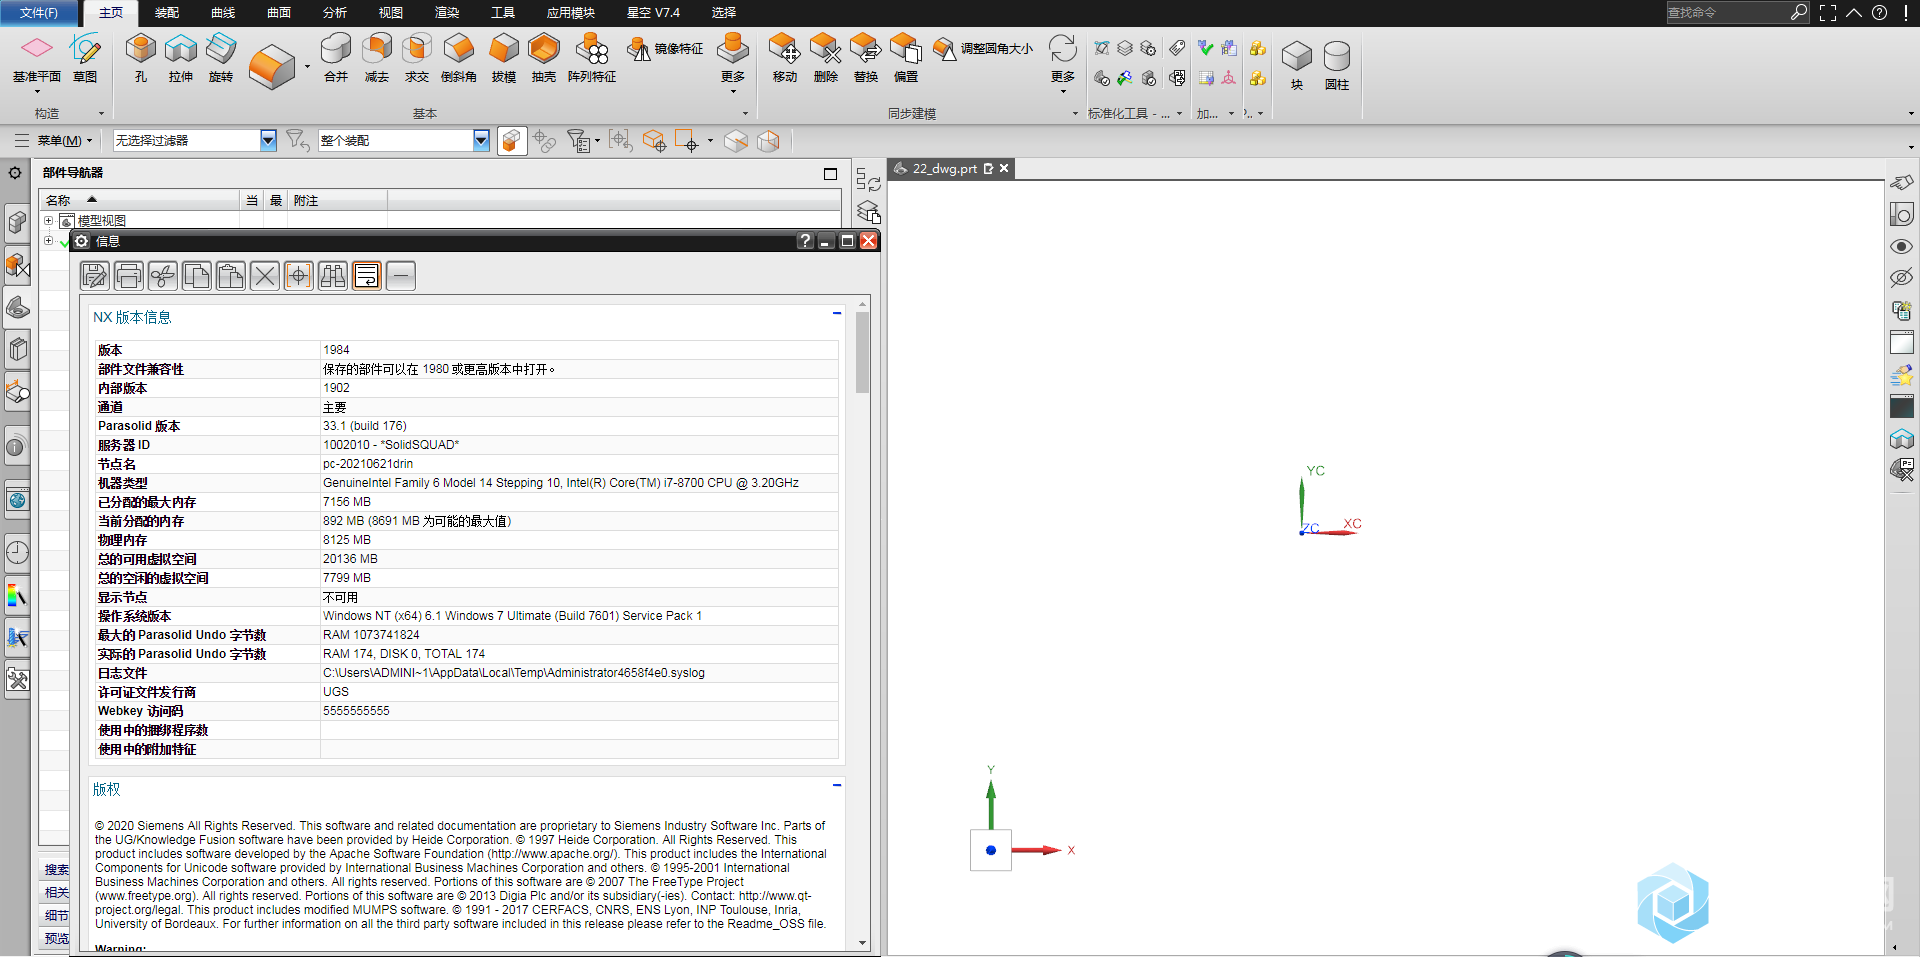
Task: Choose the 减去 subtract boolean tool
Action: pos(377,58)
